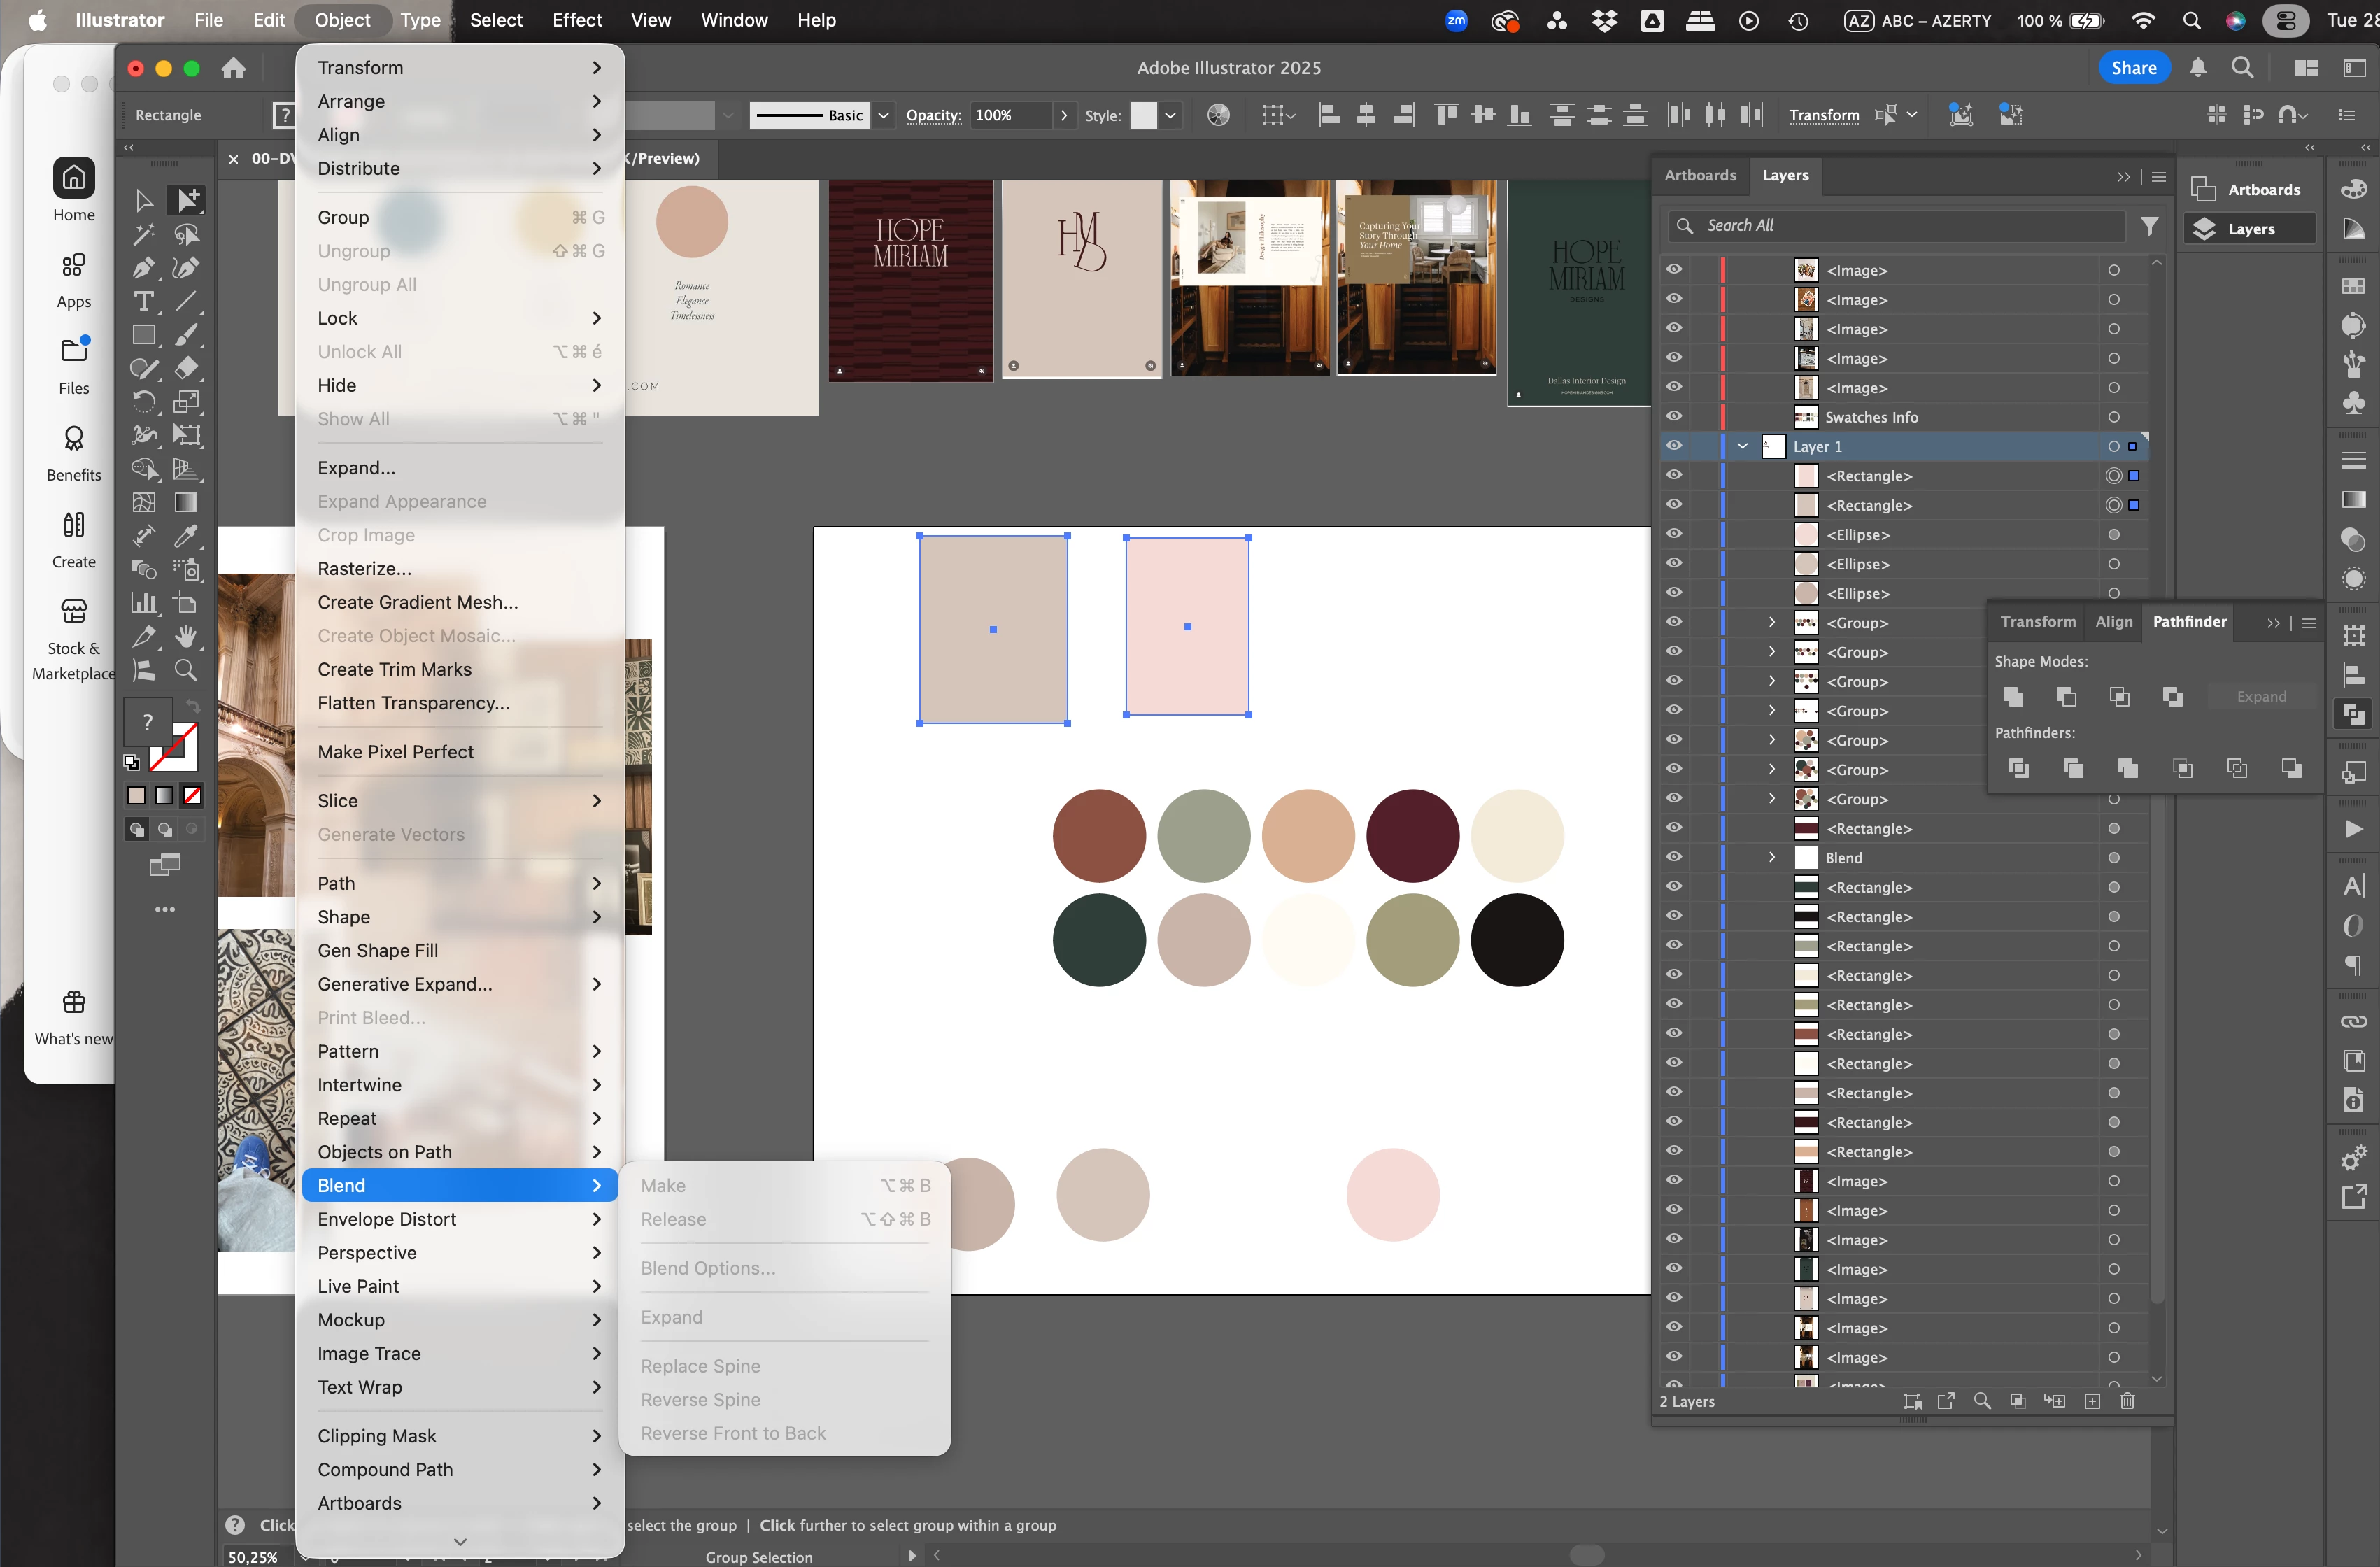
Task: Click the dark green color circle
Action: [1099, 940]
